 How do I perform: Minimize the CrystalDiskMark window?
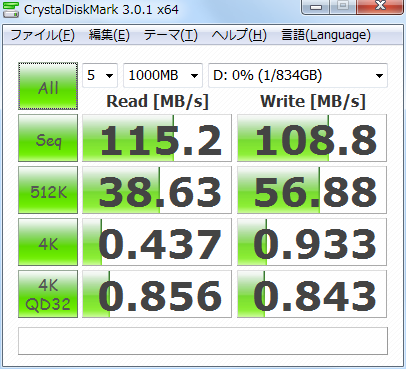point(315,7)
